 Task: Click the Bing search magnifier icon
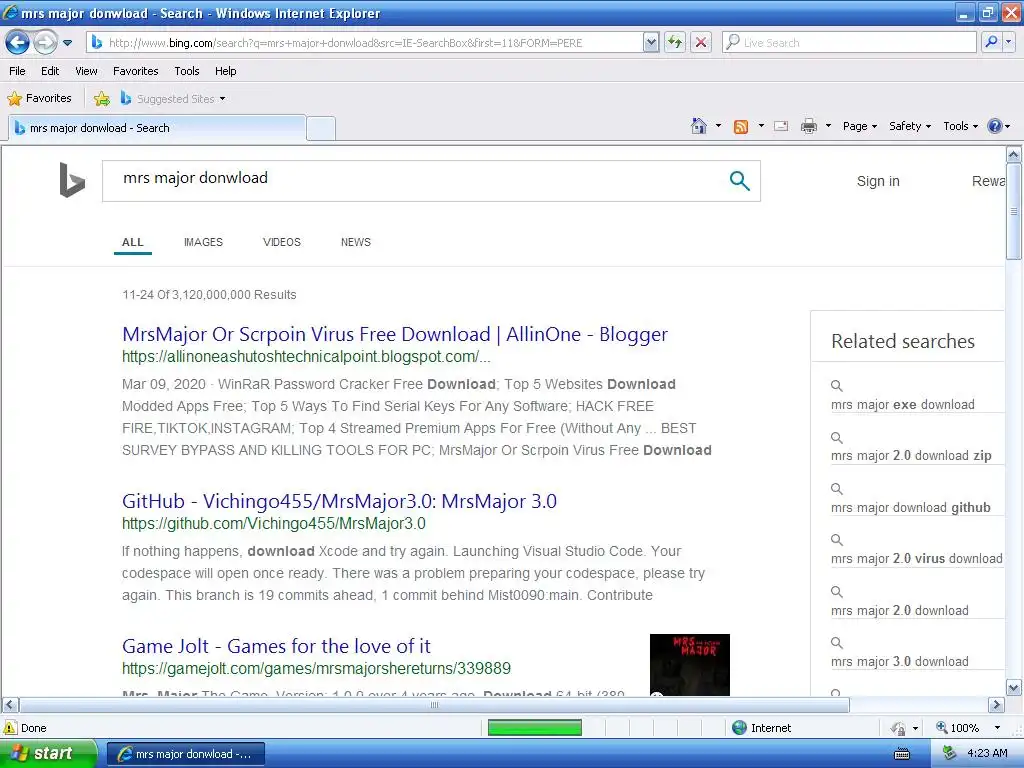click(739, 181)
